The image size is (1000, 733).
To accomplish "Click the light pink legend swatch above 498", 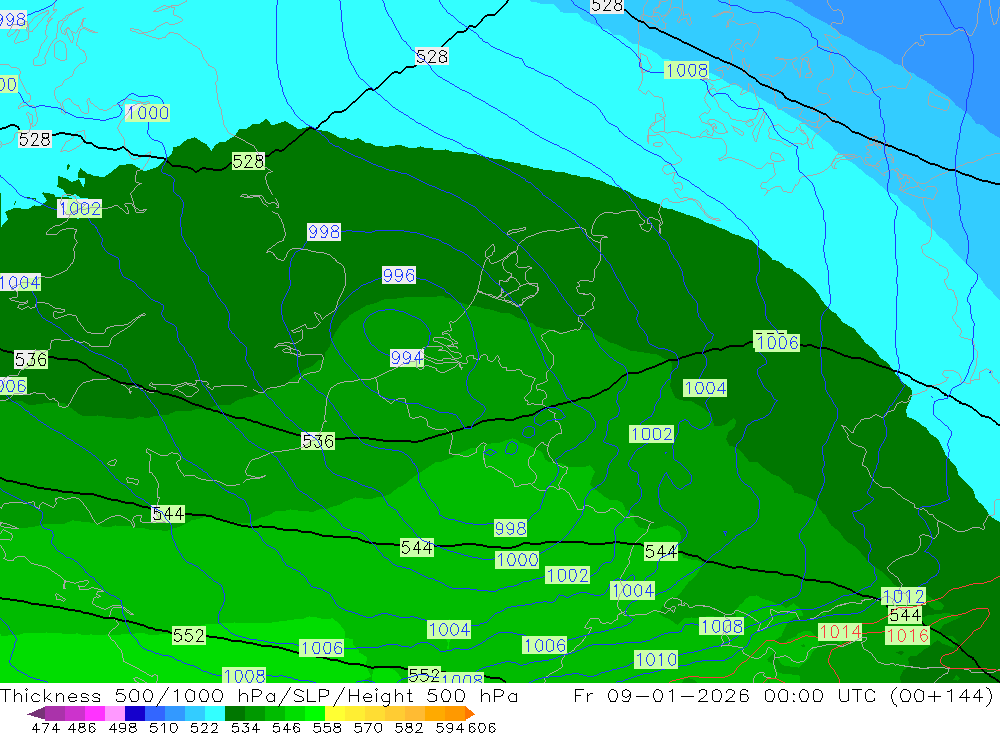I will pyautogui.click(x=113, y=713).
